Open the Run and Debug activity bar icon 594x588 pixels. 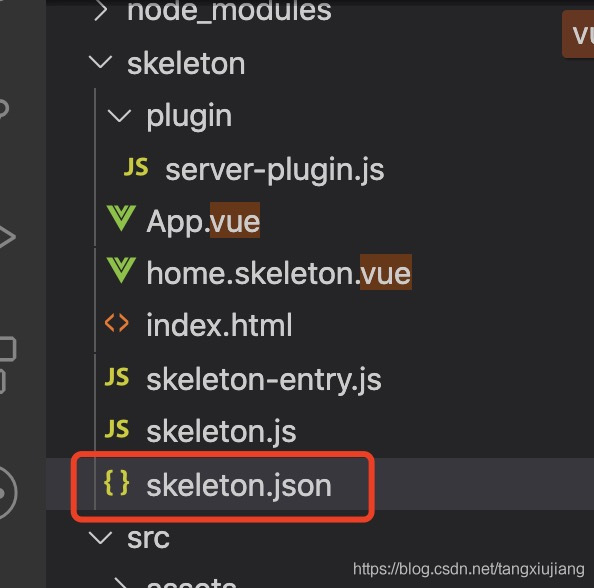pos(6,236)
